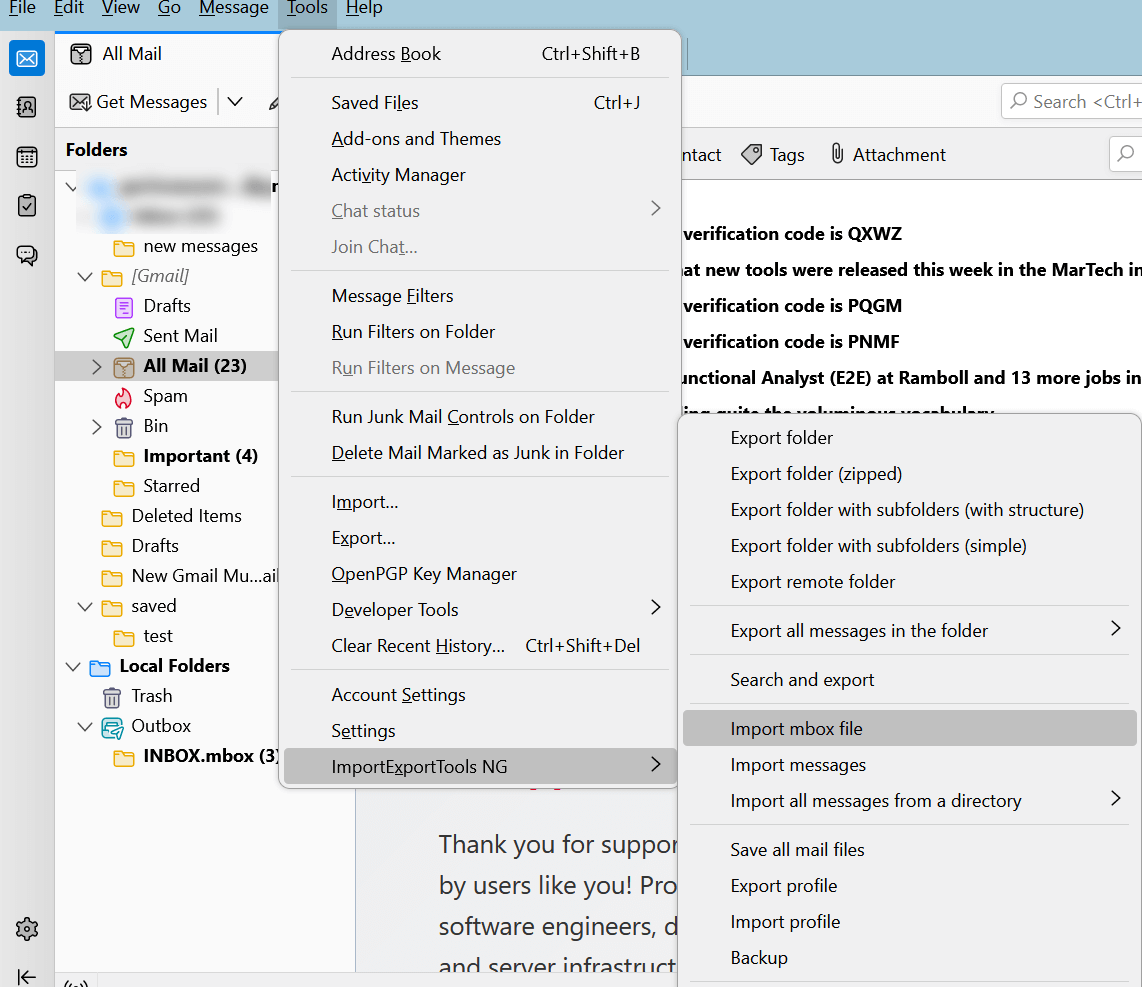Viewport: 1142px width, 1002px height.
Task: Select Run Filters on Folder
Action: pos(480,332)
